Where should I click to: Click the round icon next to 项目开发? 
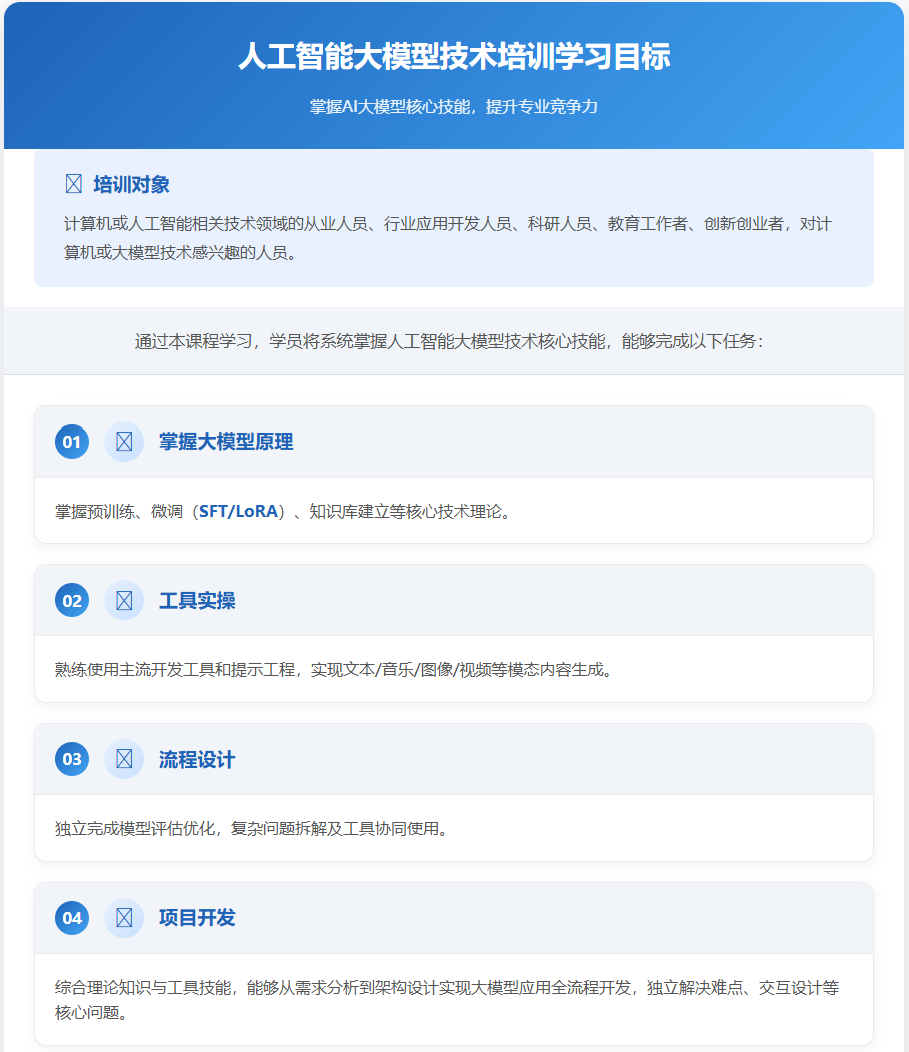pyautogui.click(x=124, y=918)
